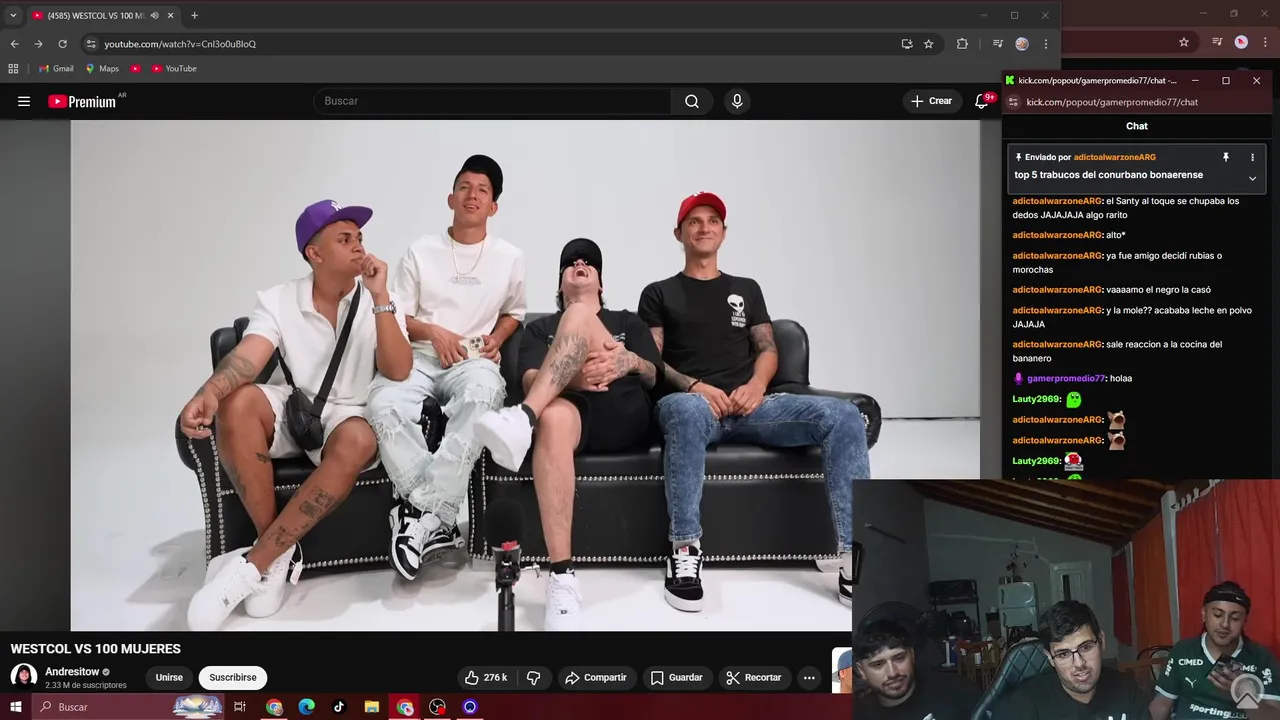1280x720 pixels.
Task: Focus the YouTube Buscar search field
Action: click(493, 101)
